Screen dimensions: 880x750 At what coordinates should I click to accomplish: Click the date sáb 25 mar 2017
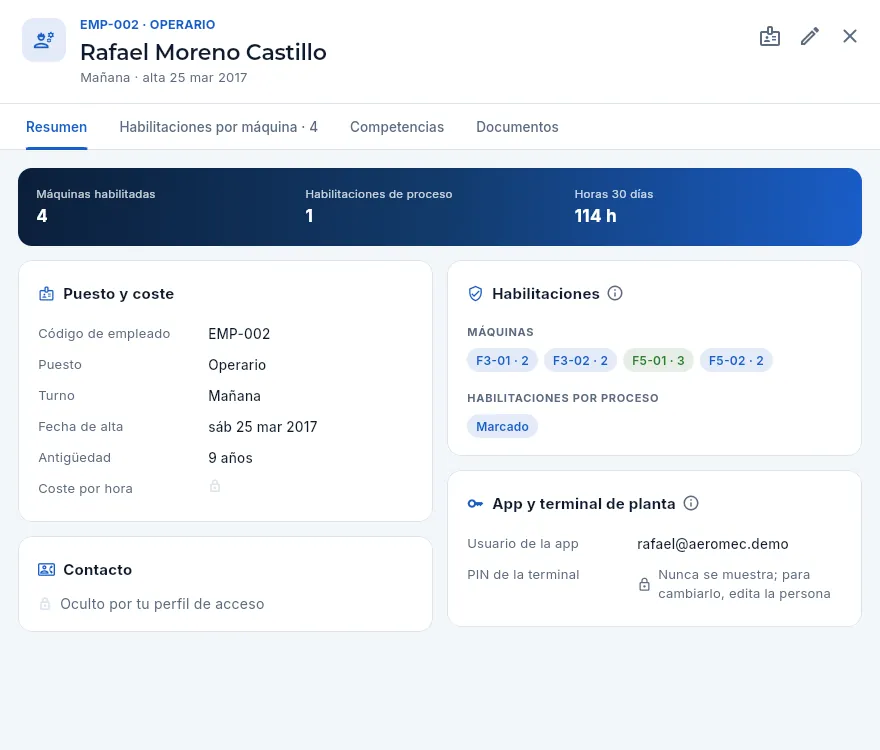[x=263, y=427]
